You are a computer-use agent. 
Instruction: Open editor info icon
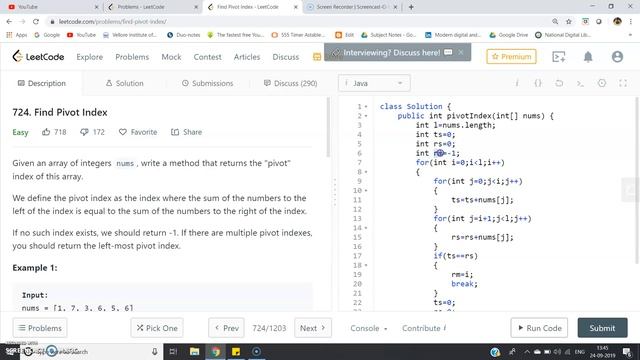(x=517, y=83)
